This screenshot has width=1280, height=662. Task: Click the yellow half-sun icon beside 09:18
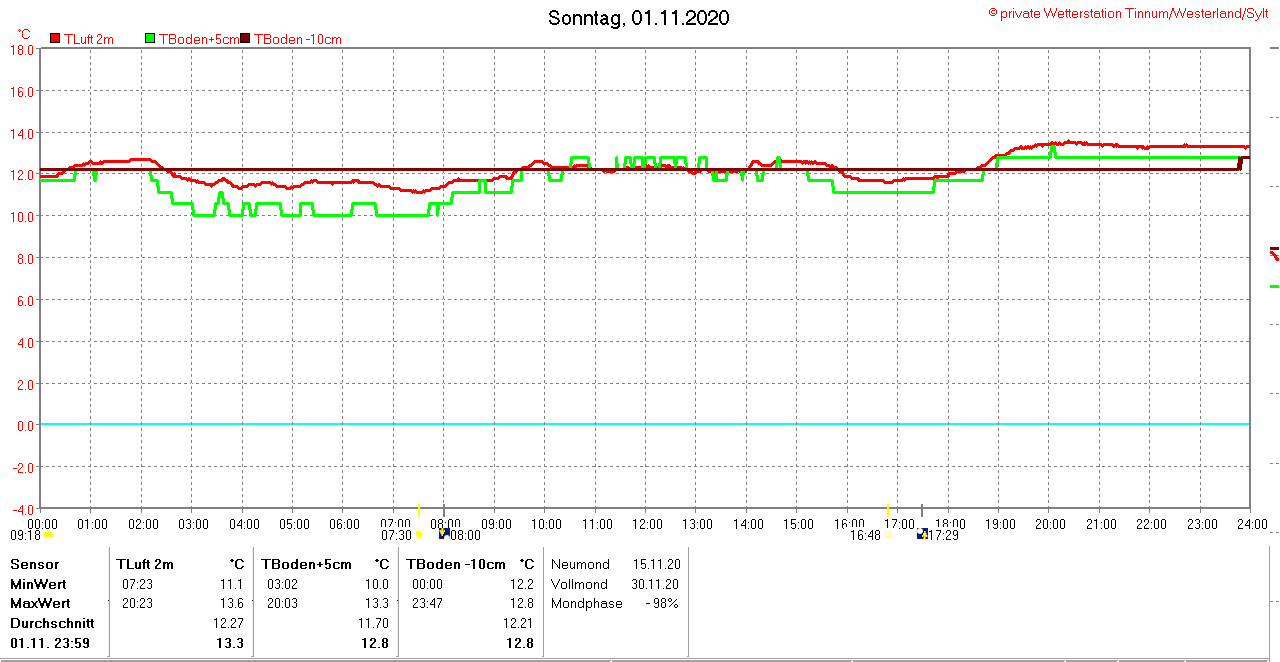pos(48,535)
